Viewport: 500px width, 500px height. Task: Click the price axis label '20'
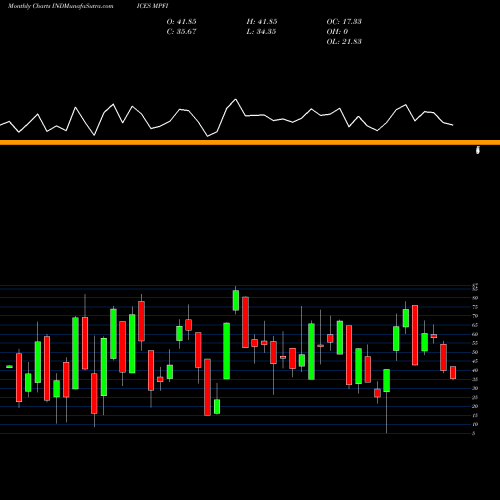(475, 406)
